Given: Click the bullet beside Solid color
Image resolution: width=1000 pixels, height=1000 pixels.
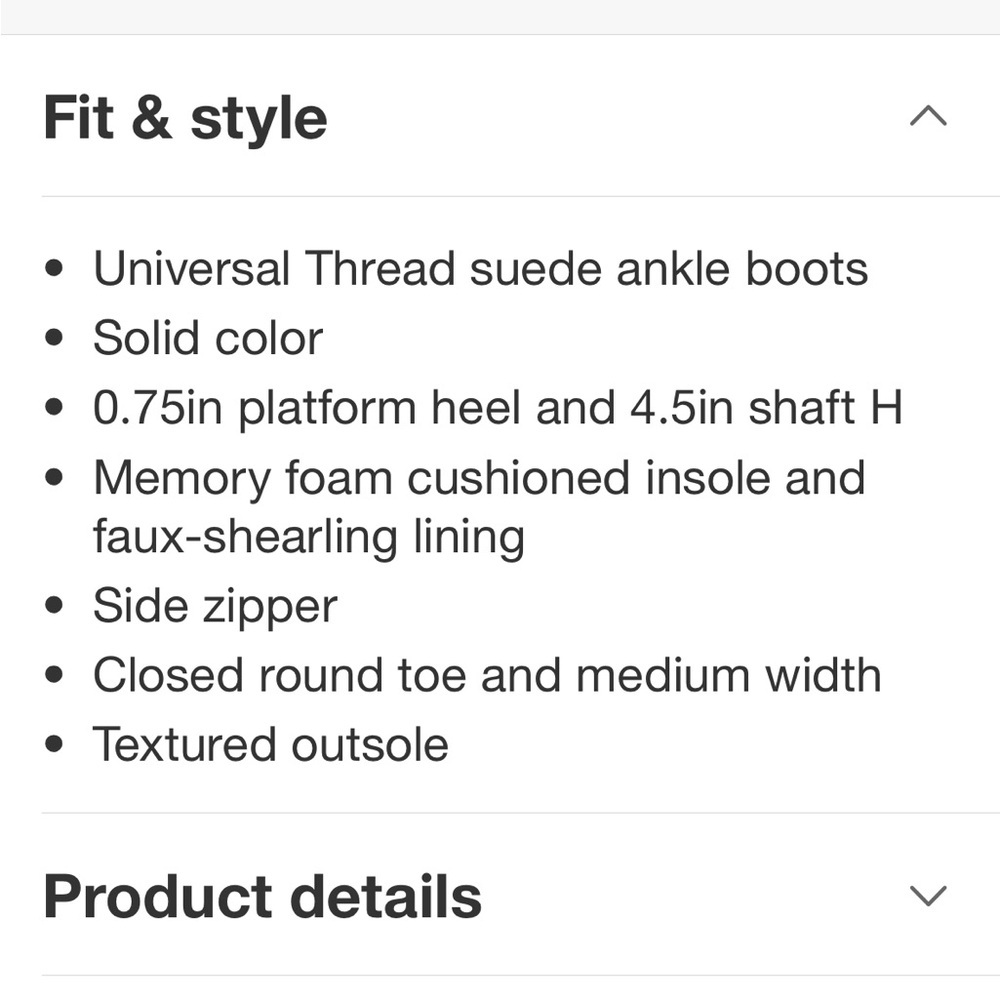Looking at the screenshot, I should pyautogui.click(x=53, y=337).
